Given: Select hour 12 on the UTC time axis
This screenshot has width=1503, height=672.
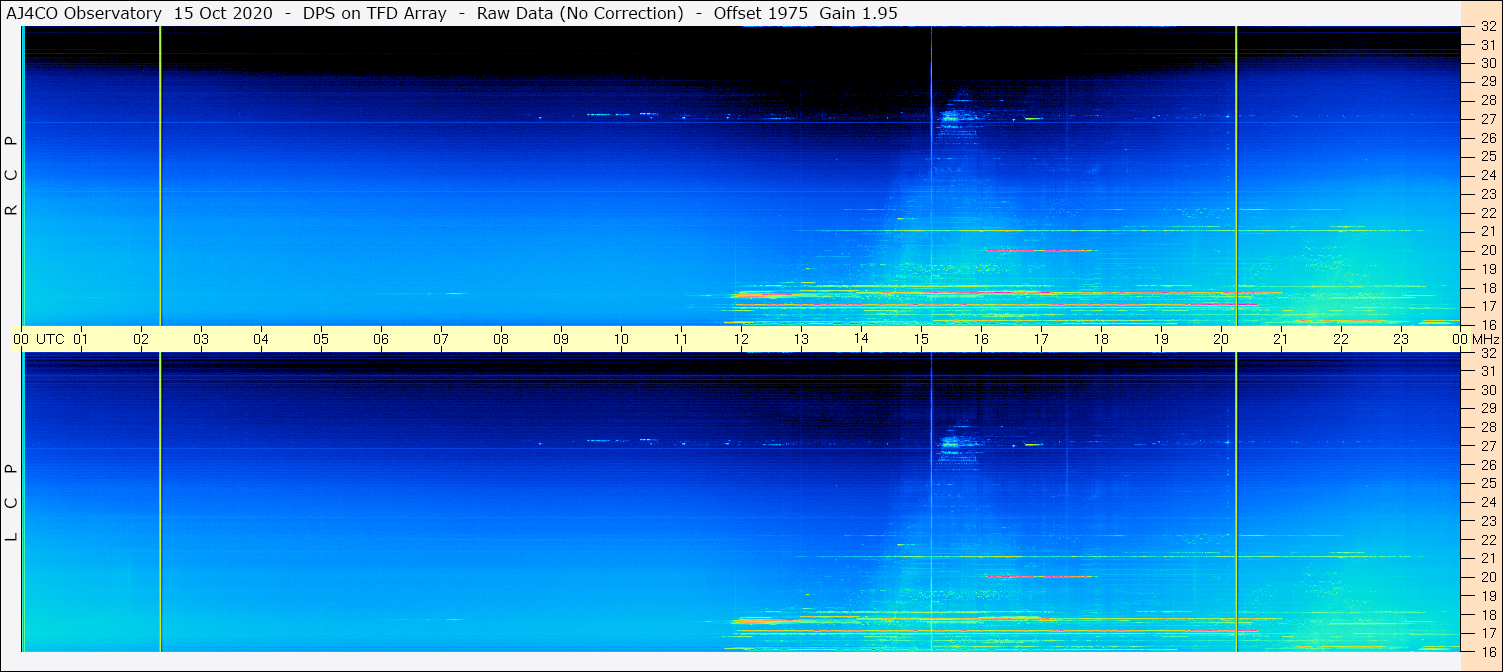Looking at the screenshot, I should (x=741, y=339).
